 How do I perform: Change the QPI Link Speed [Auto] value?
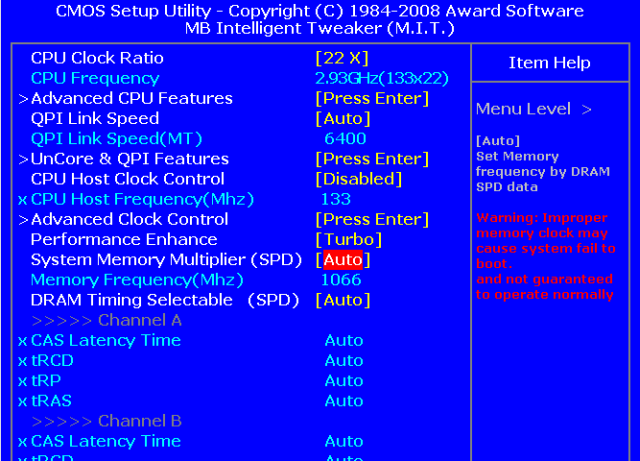point(343,118)
